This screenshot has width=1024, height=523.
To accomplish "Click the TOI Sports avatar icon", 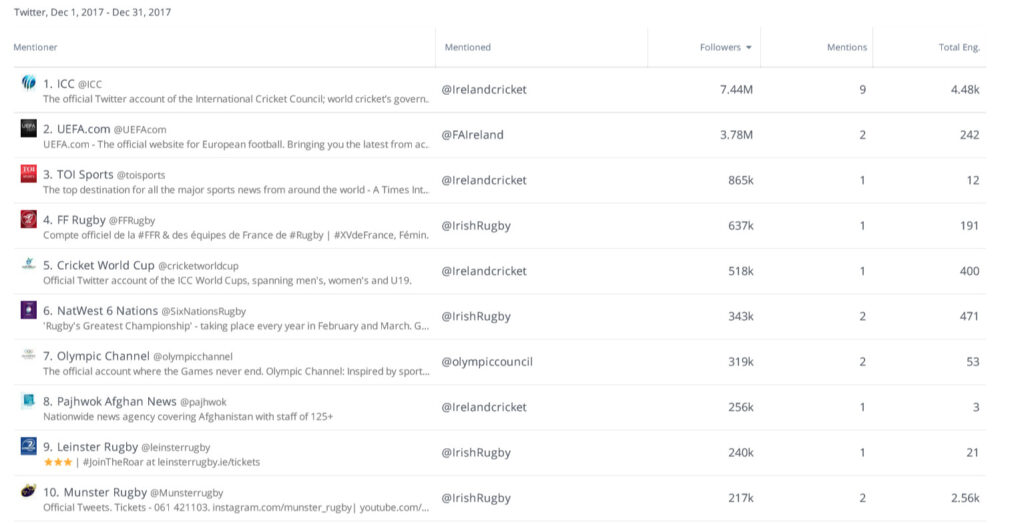I will point(28,174).
